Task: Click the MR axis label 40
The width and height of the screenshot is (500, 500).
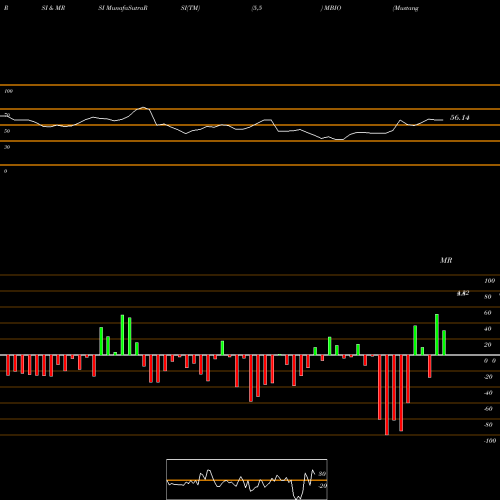Action: 487,329
